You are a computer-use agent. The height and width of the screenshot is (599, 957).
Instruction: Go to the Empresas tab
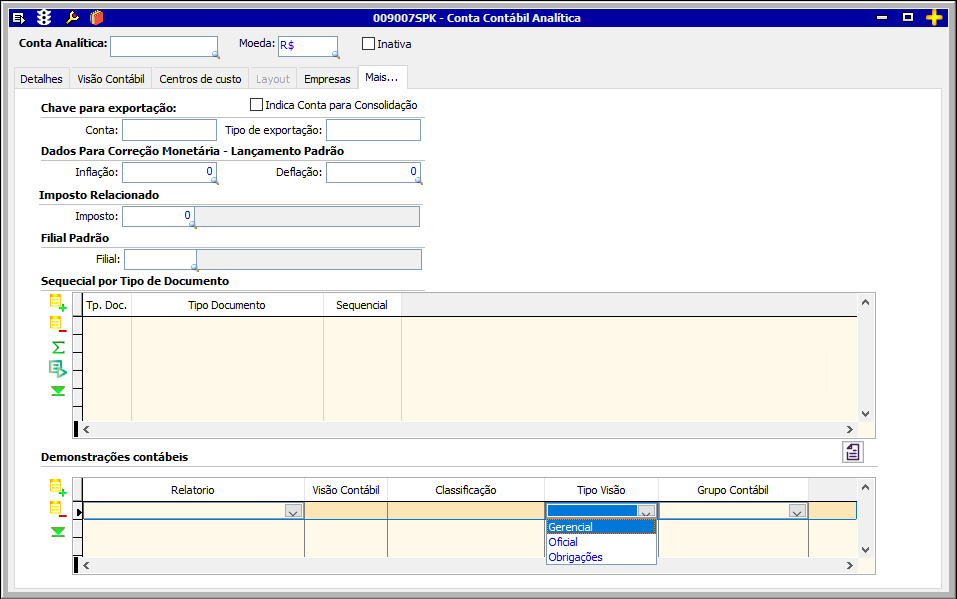coord(327,79)
